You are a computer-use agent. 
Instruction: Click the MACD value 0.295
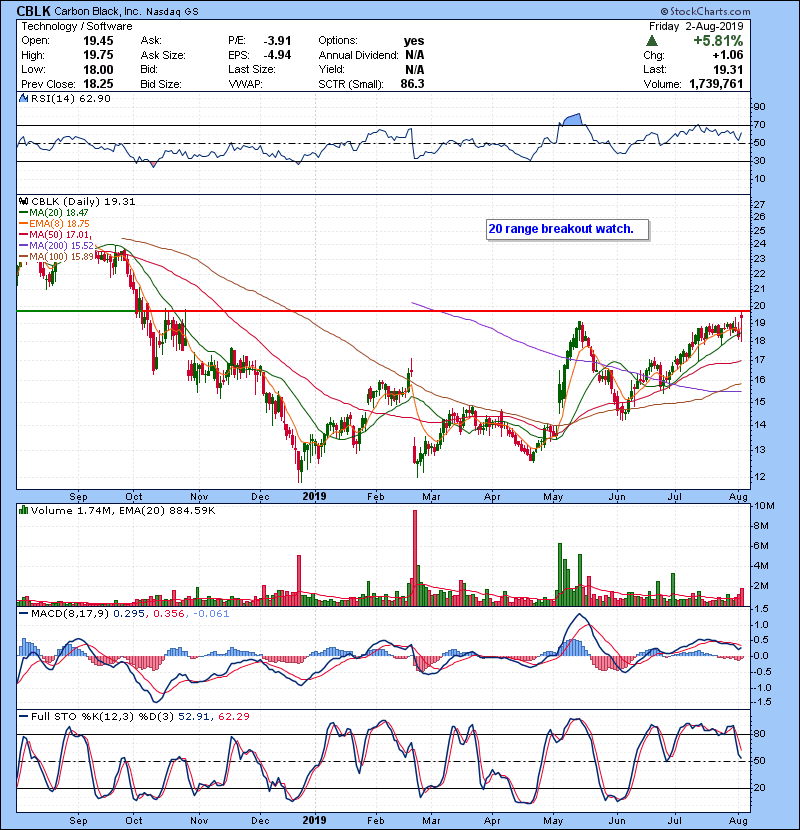[x=129, y=614]
